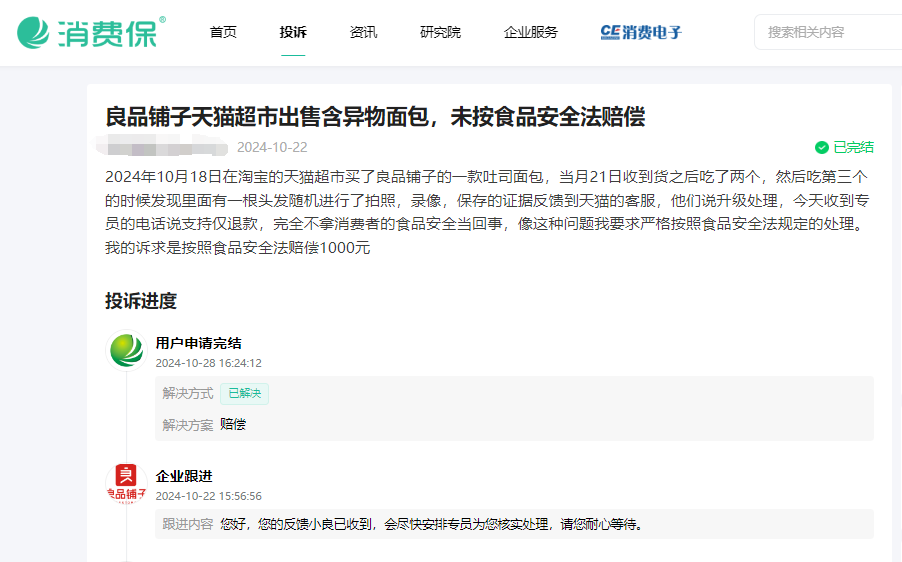Click the post date 2024-10-22
902x562 pixels.
pos(272,148)
